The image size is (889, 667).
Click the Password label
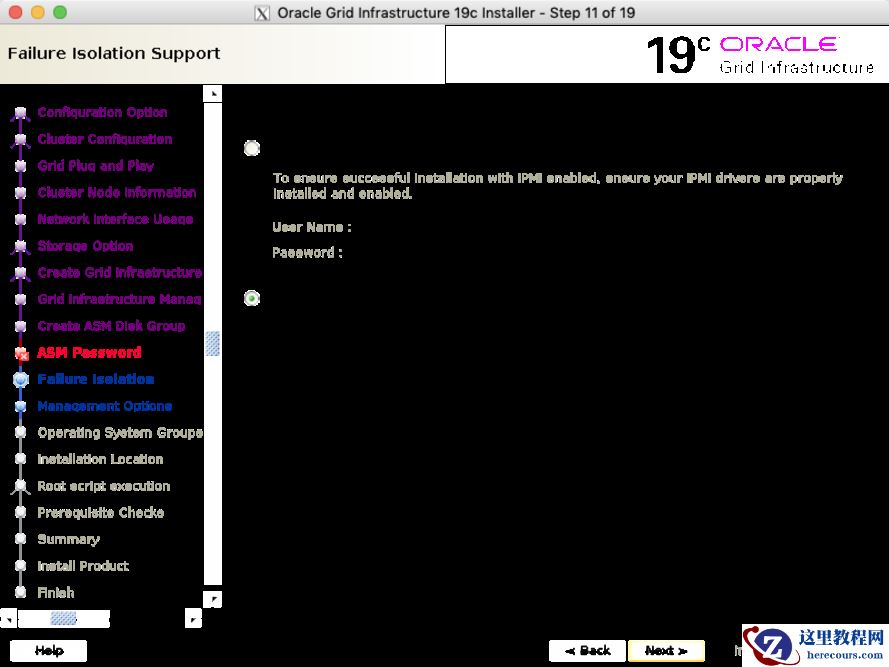click(307, 252)
